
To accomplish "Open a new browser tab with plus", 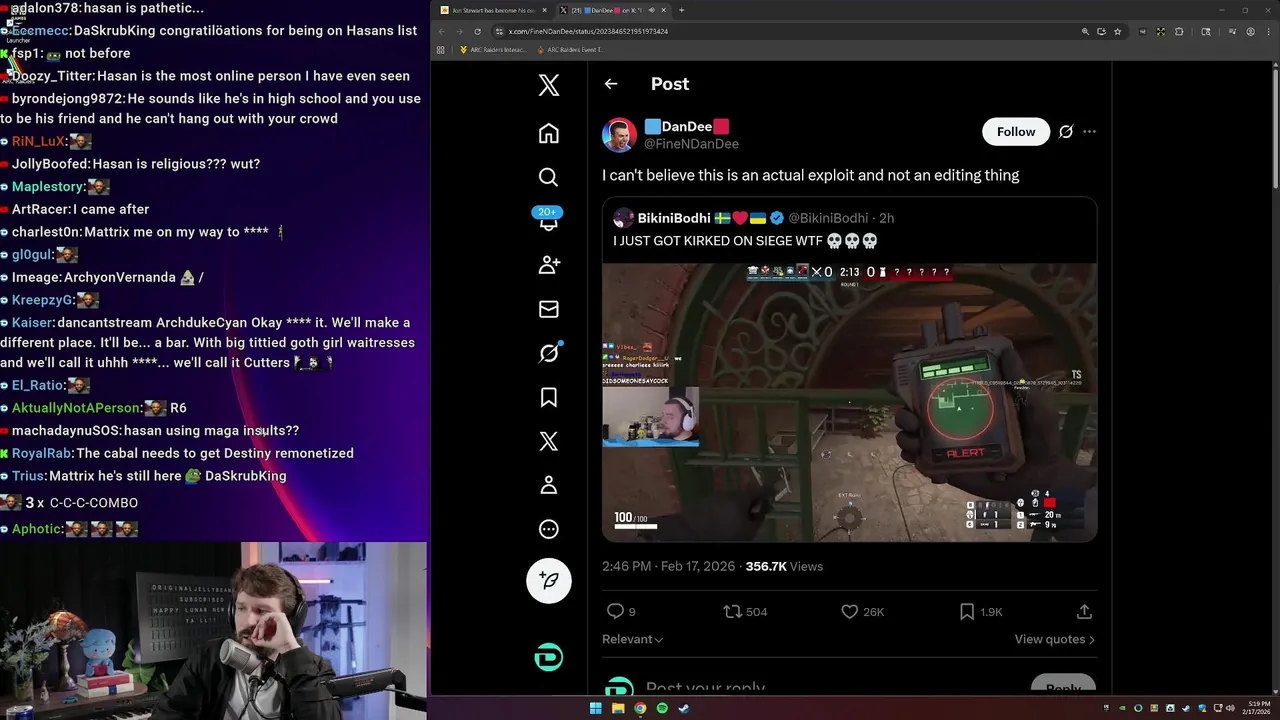I will (x=681, y=10).
